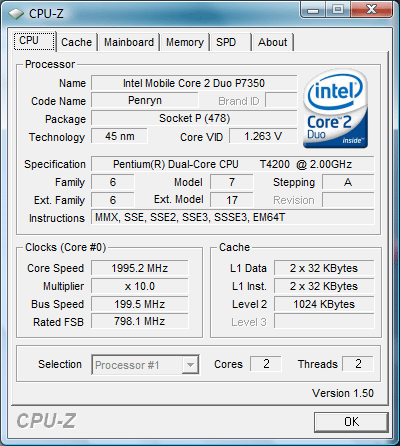
Task: Click the empty Level 3 cache field
Action: [324, 321]
